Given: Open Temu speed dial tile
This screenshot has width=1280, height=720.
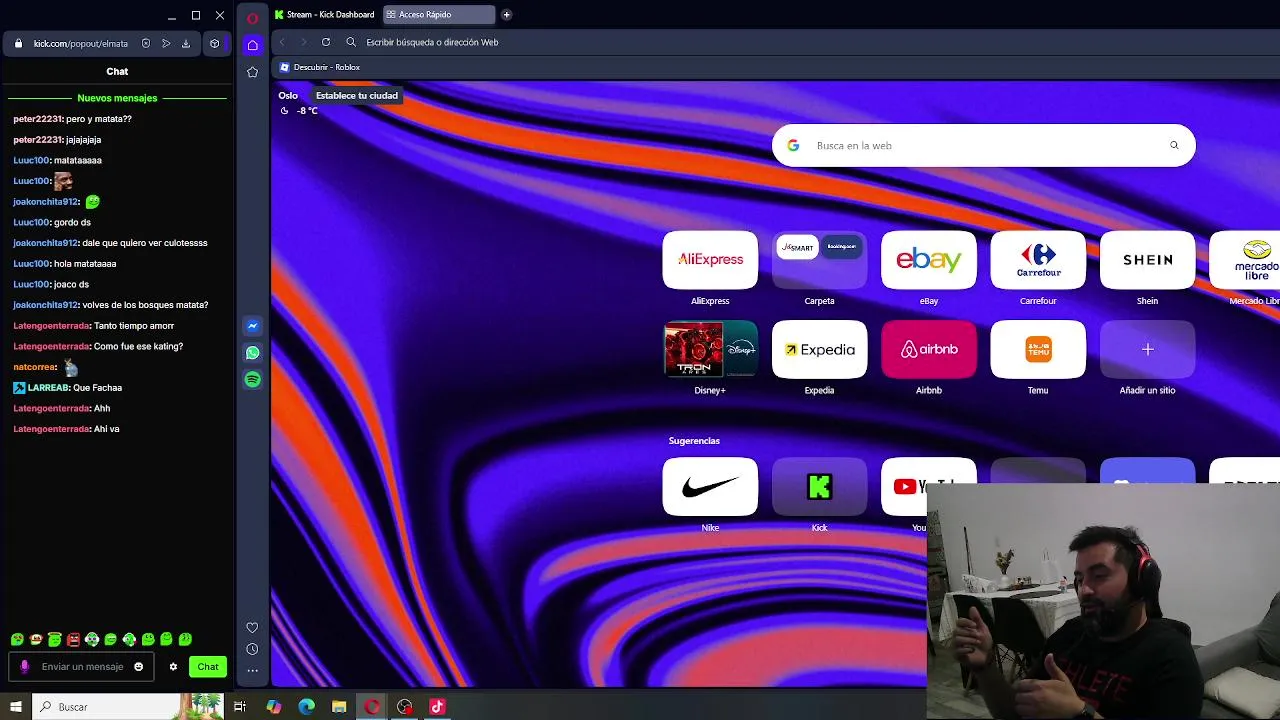Looking at the screenshot, I should [1038, 350].
